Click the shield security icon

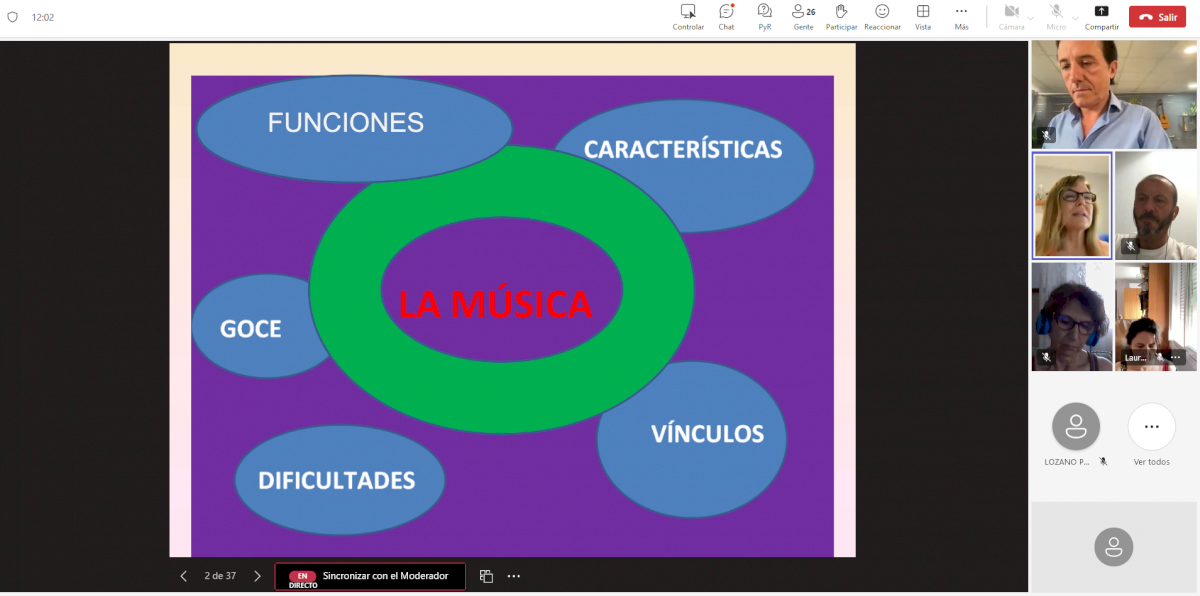coord(13,17)
